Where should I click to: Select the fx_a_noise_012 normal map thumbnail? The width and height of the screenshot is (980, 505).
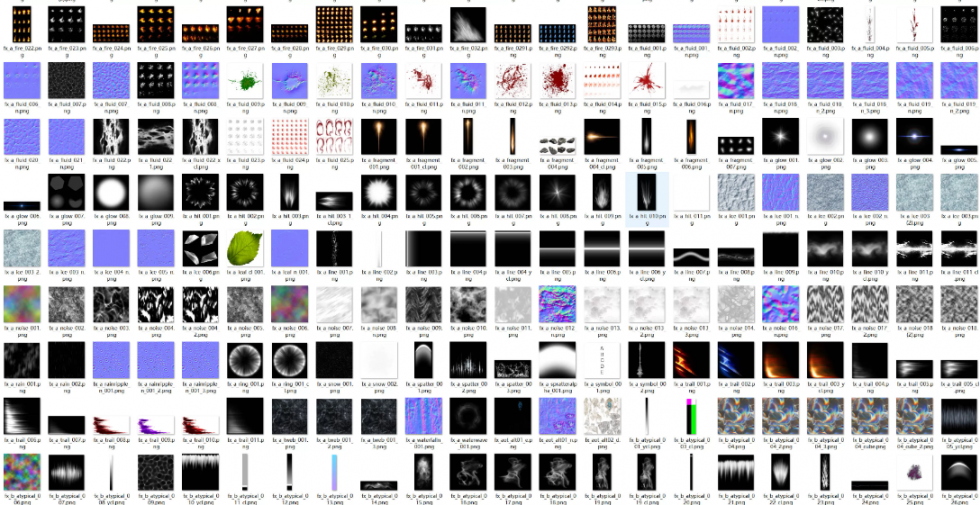pyautogui.click(x=558, y=304)
